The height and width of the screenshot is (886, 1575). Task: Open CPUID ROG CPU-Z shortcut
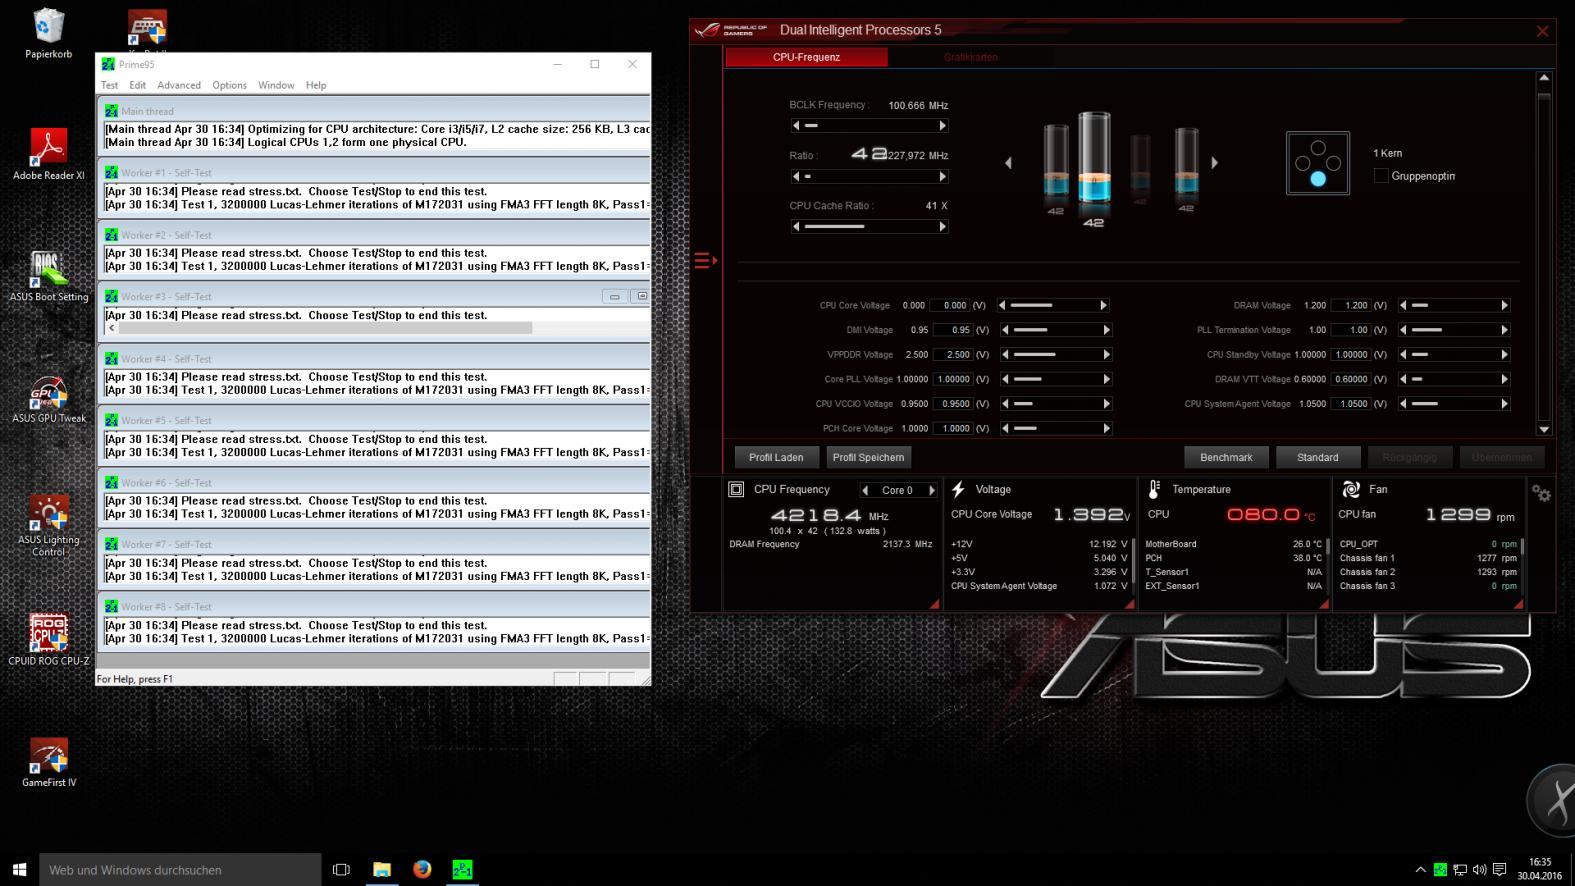[48, 640]
